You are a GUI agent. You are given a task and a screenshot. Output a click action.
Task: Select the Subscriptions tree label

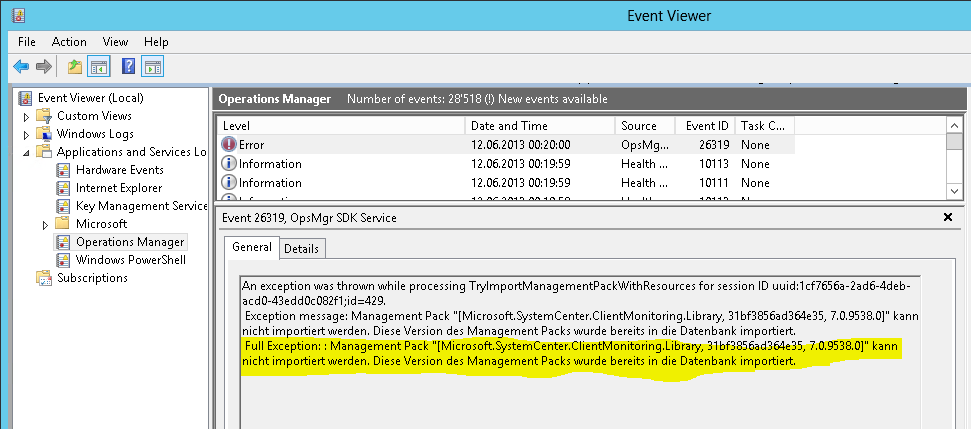[x=92, y=278]
